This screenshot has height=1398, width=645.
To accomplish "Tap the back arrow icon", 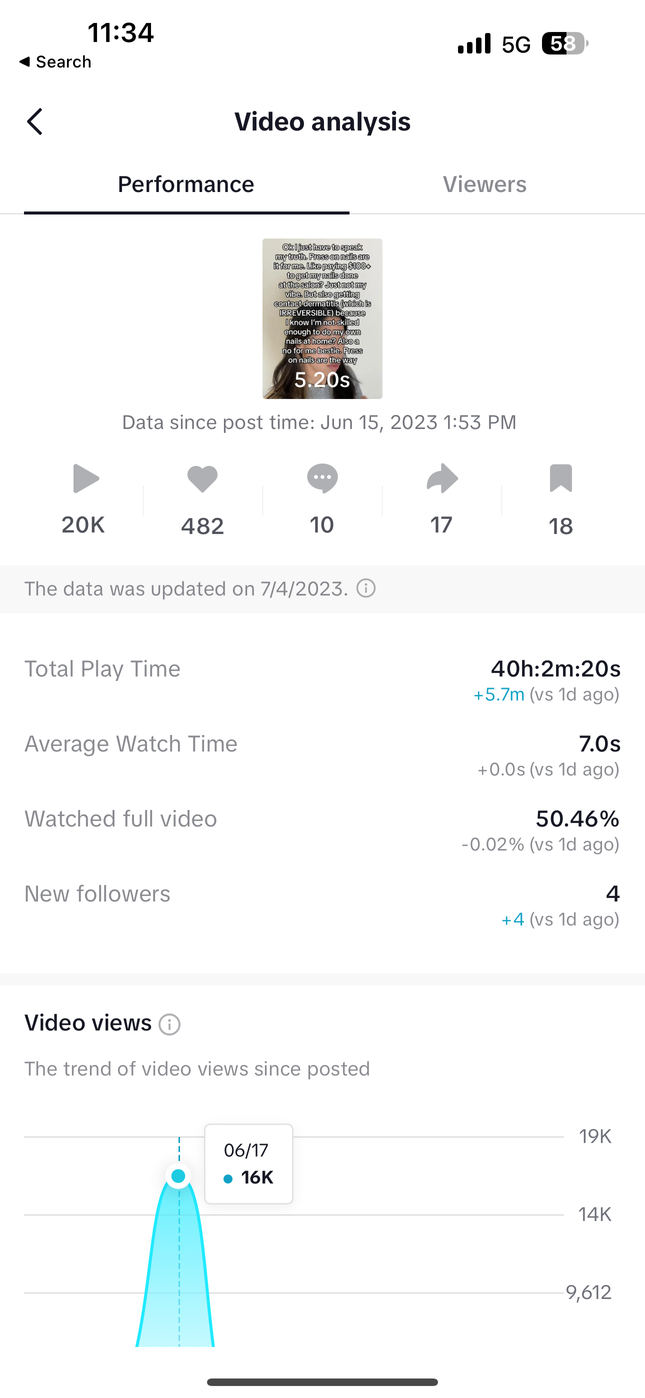I will coord(35,122).
